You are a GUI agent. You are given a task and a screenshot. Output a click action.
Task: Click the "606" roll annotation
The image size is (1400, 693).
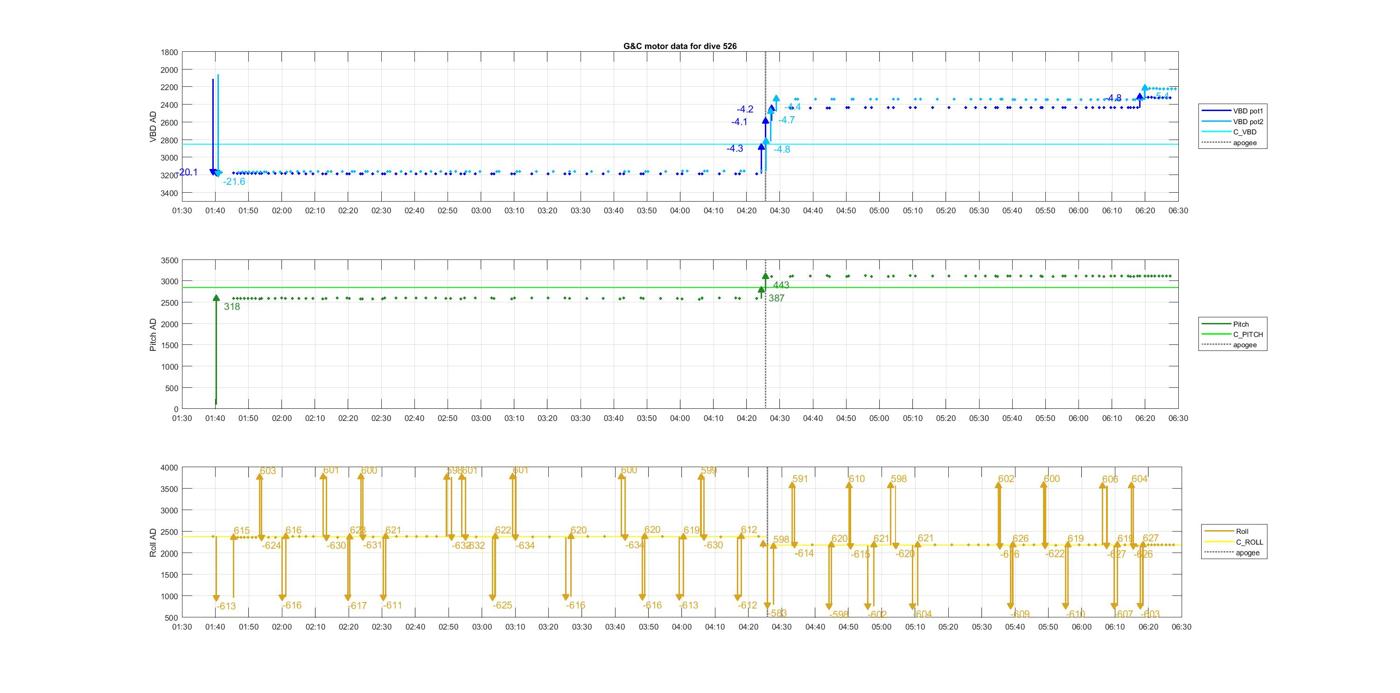[x=1110, y=479]
